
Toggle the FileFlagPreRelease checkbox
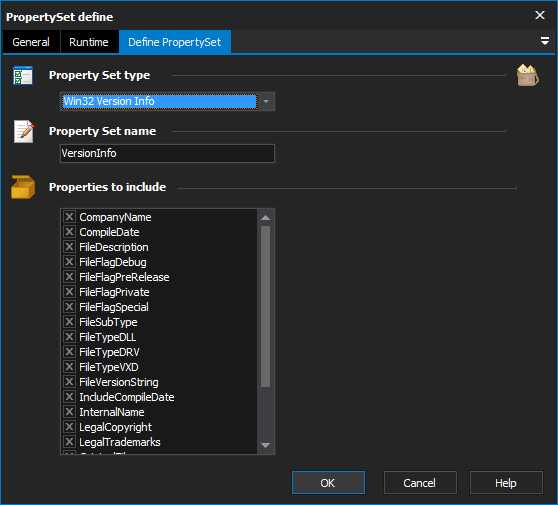(x=69, y=277)
